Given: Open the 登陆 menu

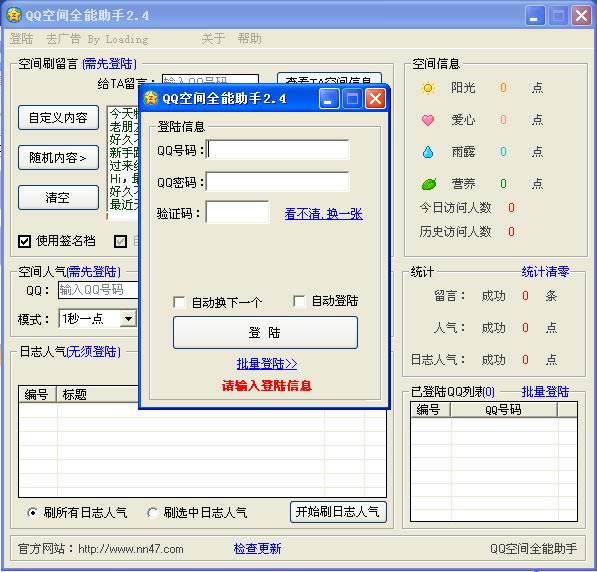Looking at the screenshot, I should click(21, 39).
